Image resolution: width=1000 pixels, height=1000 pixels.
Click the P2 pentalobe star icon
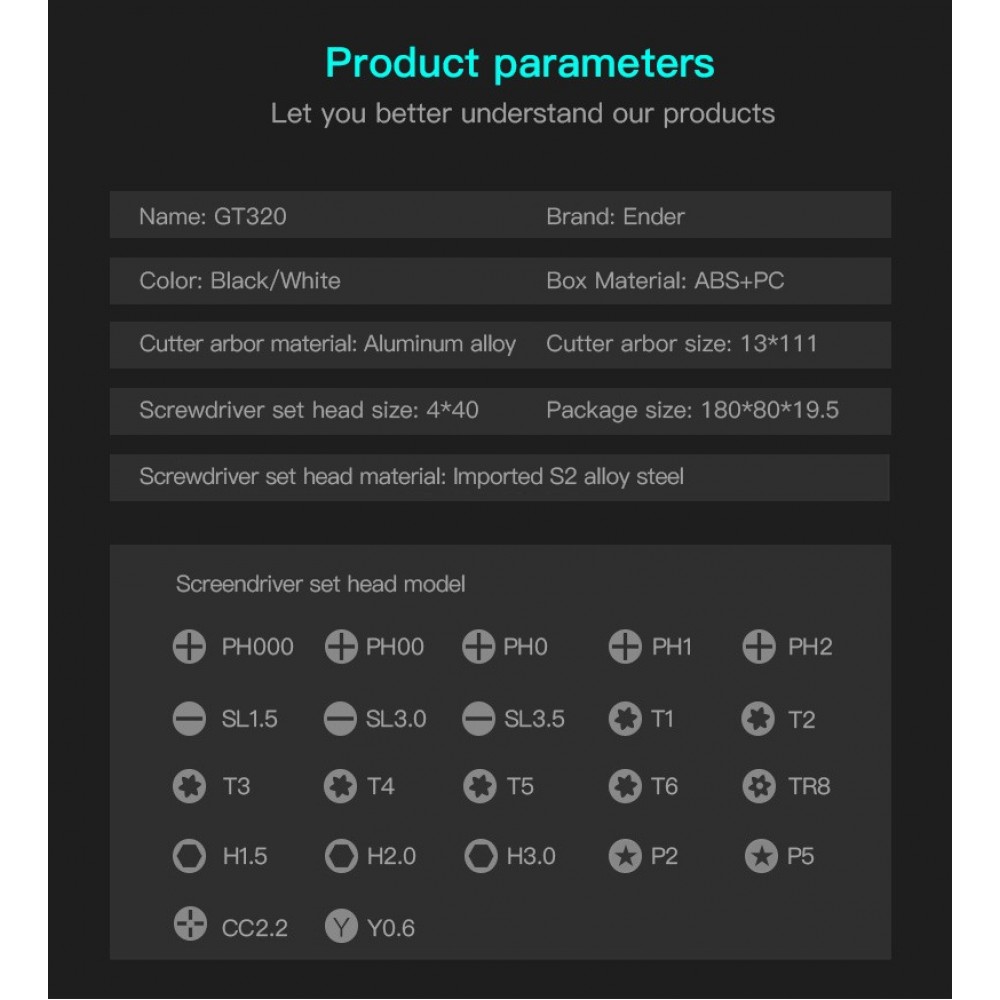pos(625,856)
